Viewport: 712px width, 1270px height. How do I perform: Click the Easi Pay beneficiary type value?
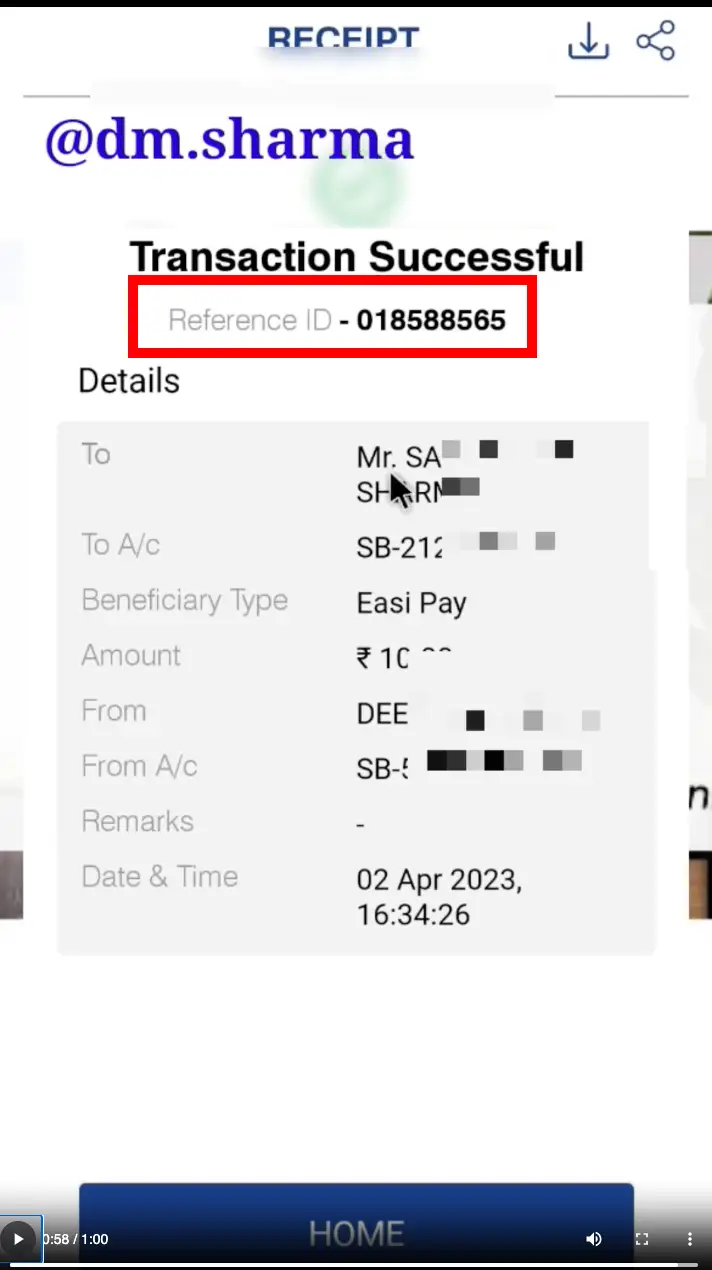pyautogui.click(x=412, y=603)
